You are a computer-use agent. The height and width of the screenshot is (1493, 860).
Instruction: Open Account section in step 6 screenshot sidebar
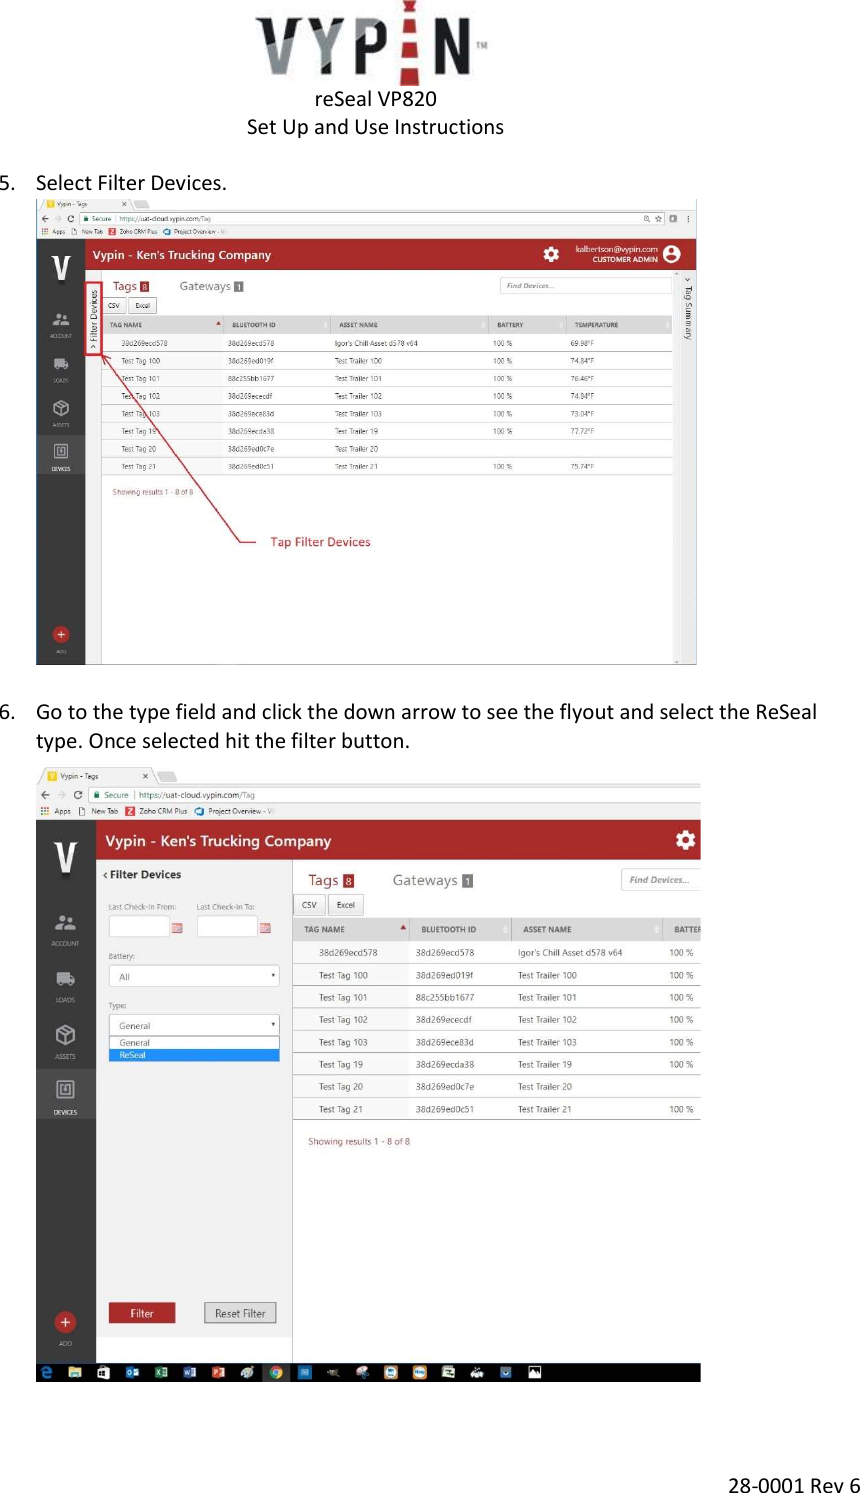coord(65,928)
